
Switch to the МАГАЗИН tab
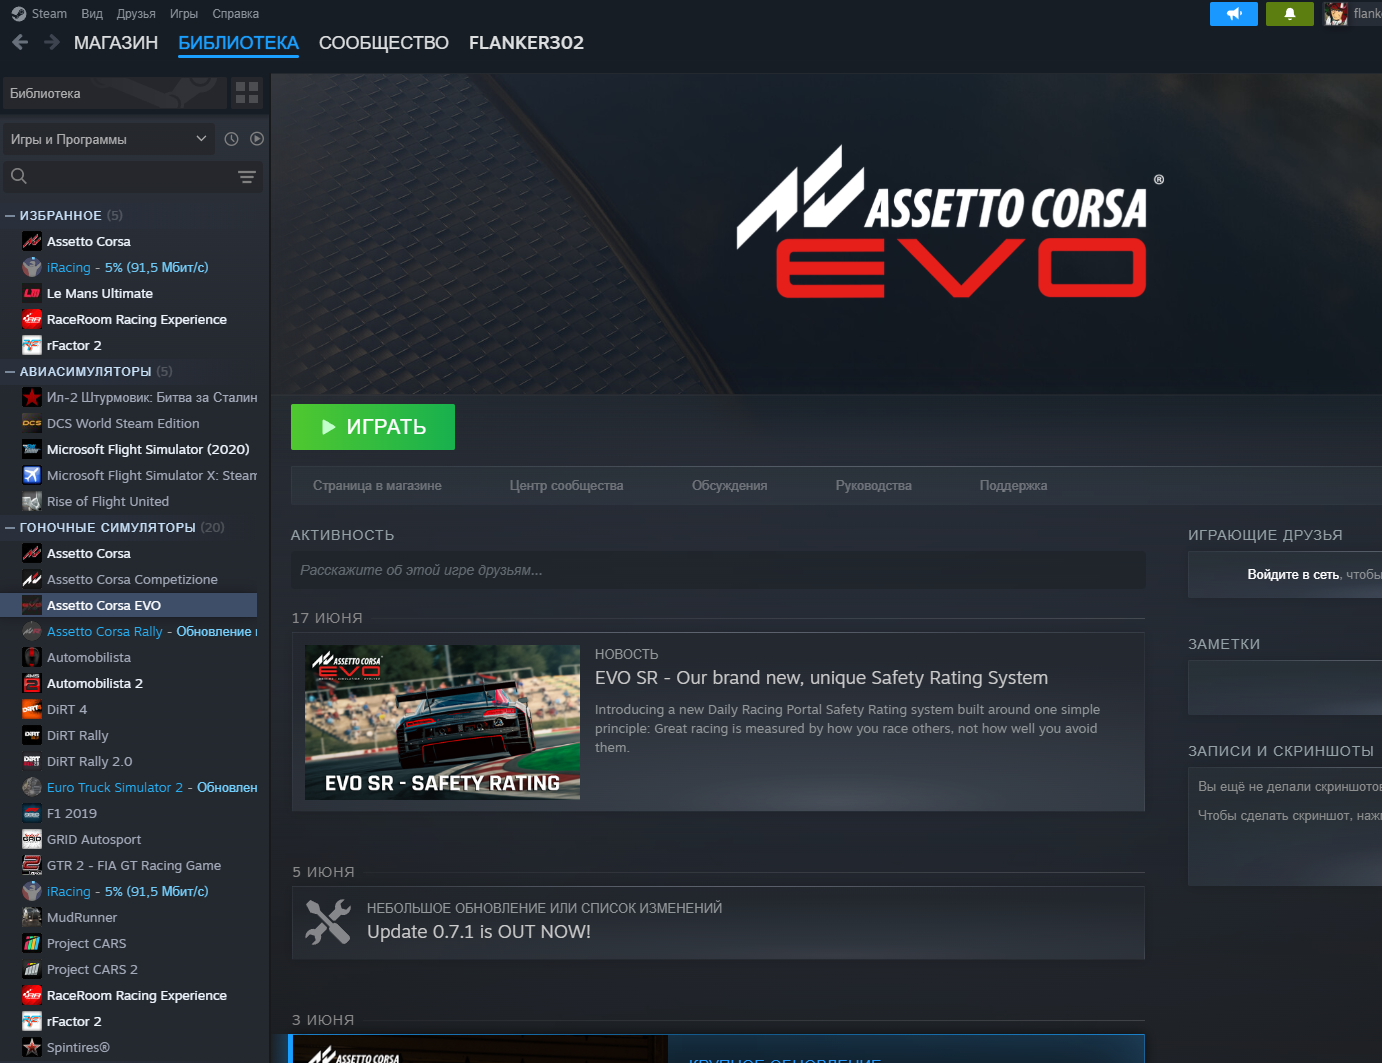[116, 43]
